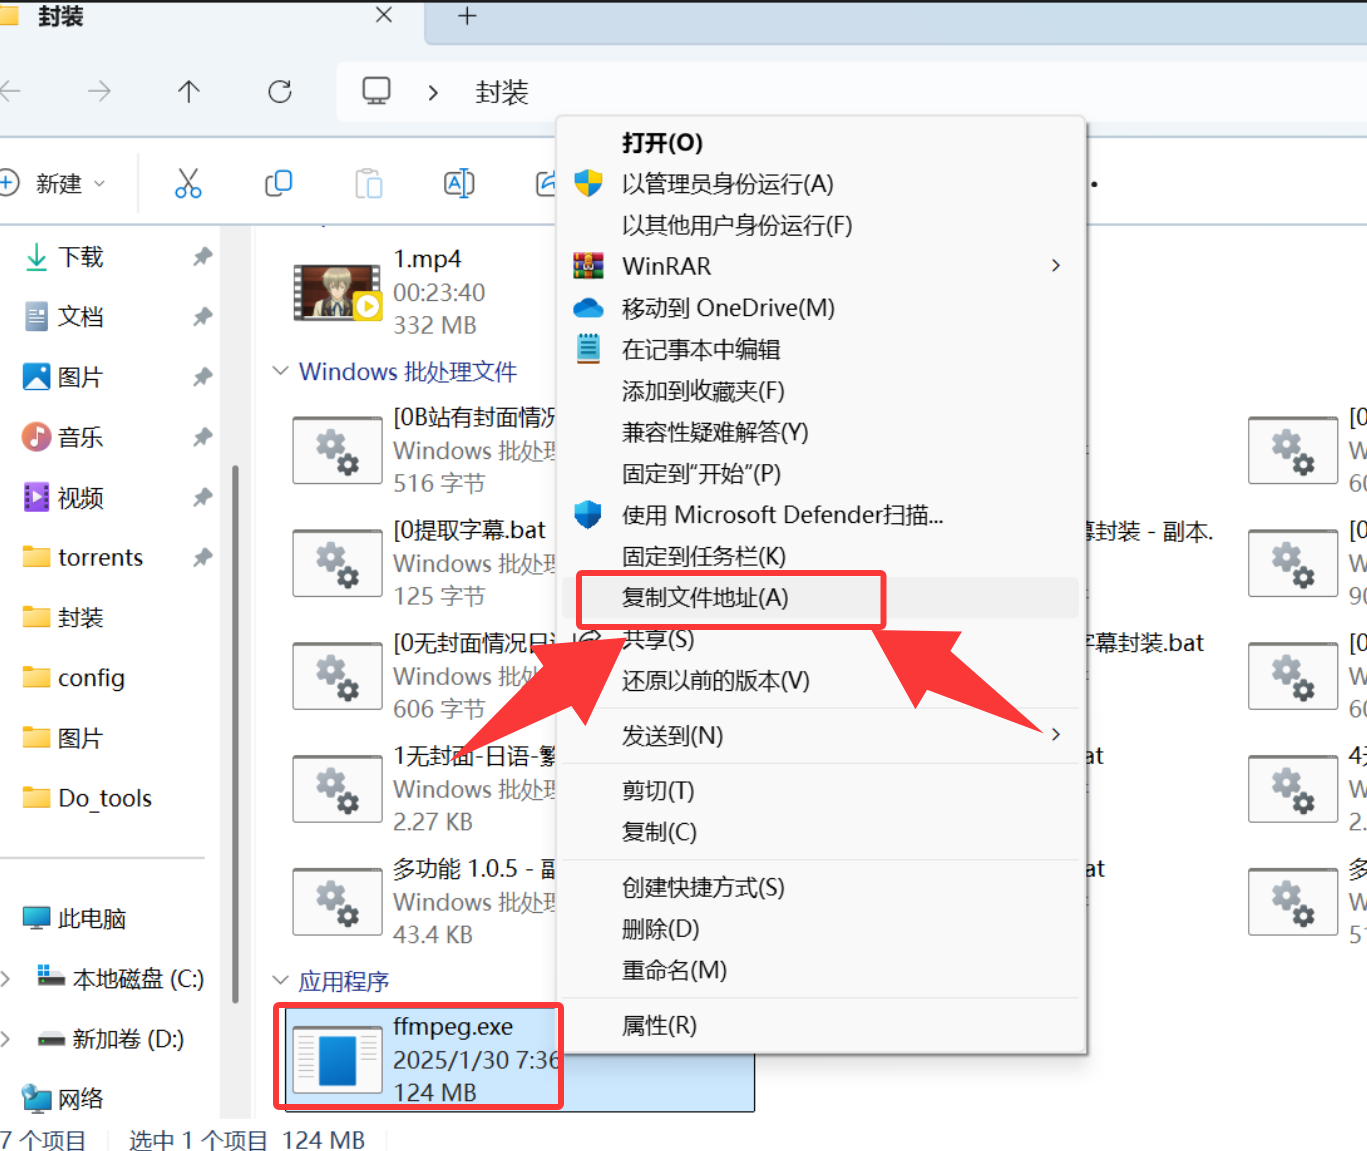
Task: Expand the WinRAR submenu arrow
Action: click(1055, 266)
